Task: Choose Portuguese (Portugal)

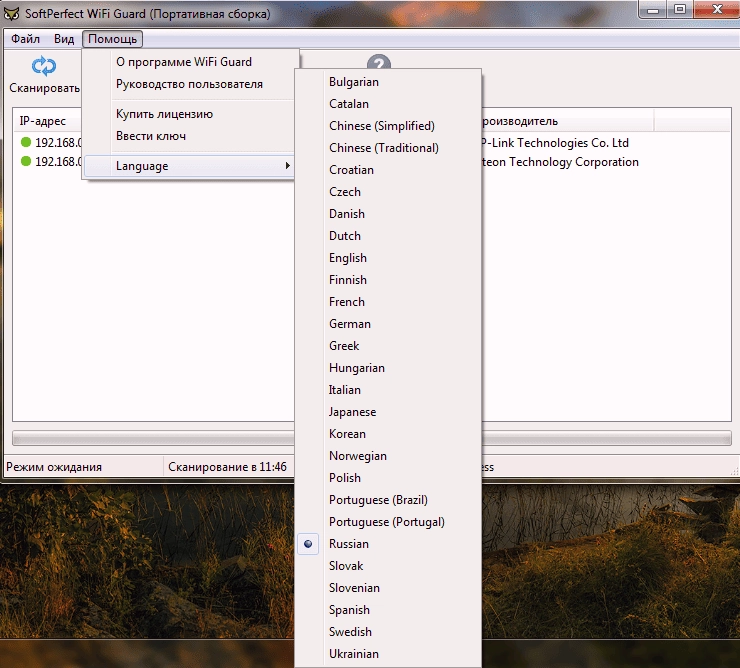Action: pyautogui.click(x=388, y=522)
